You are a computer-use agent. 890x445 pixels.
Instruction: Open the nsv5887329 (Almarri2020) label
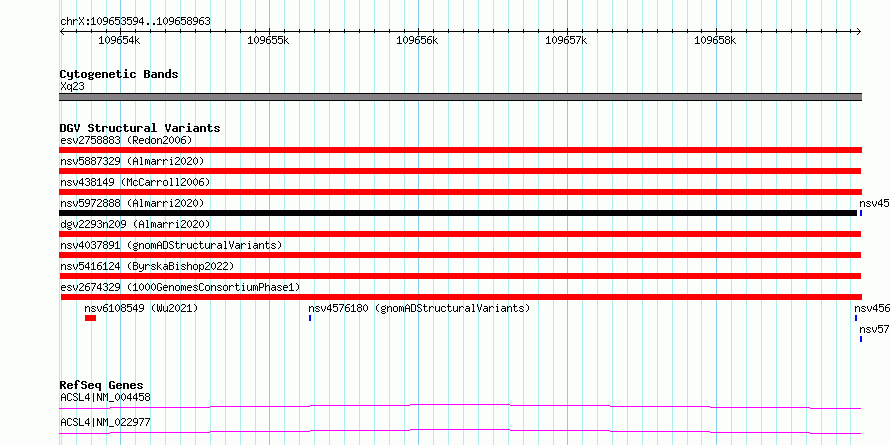[x=132, y=161]
